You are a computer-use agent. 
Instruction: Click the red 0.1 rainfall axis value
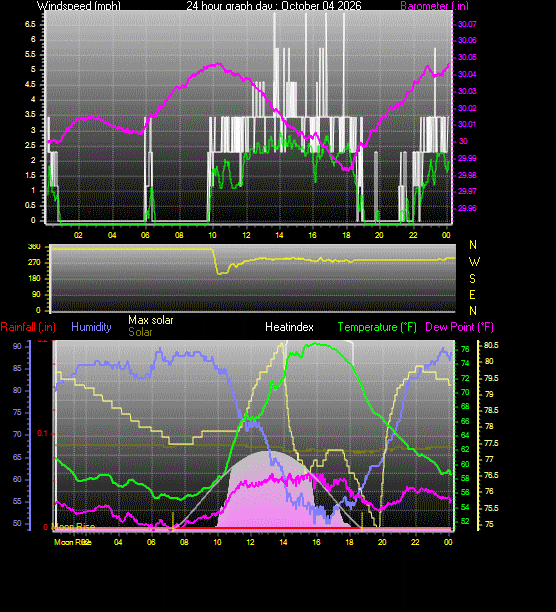[42, 434]
